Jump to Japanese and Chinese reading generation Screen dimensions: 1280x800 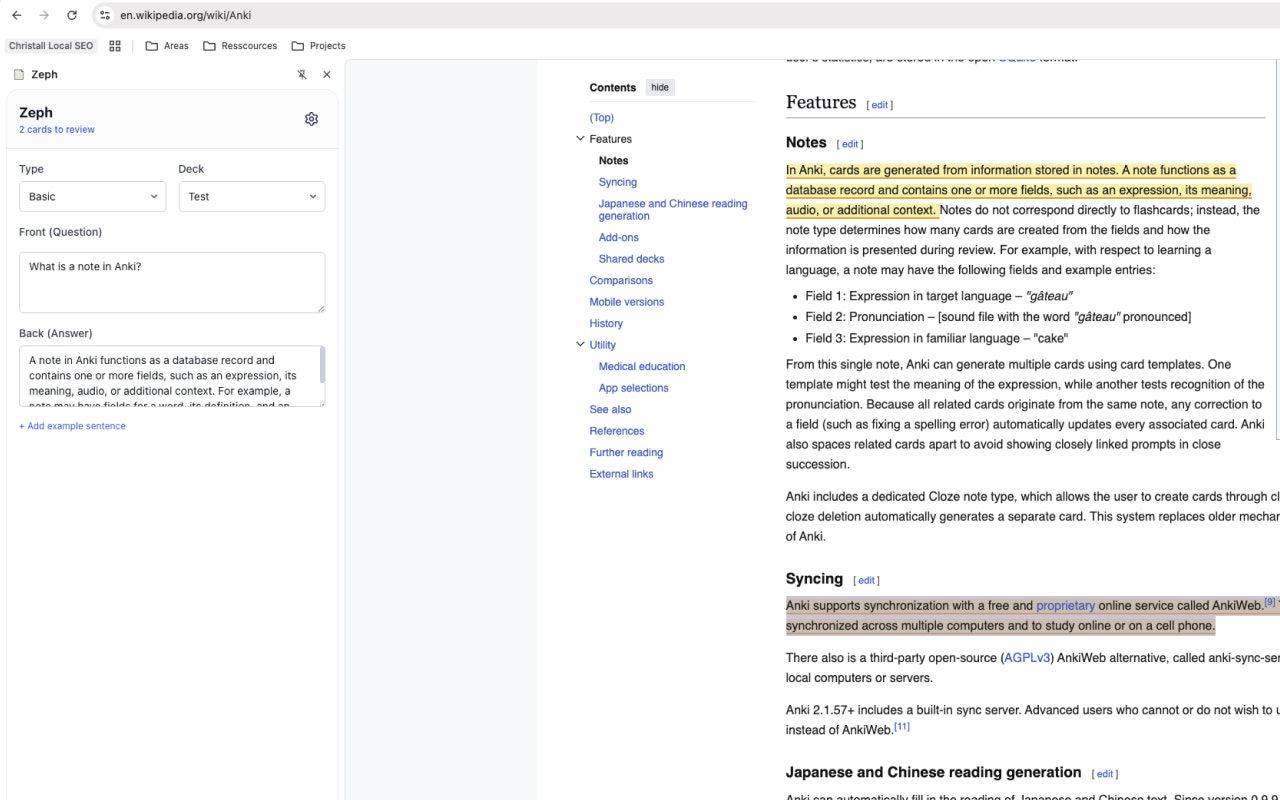(673, 210)
